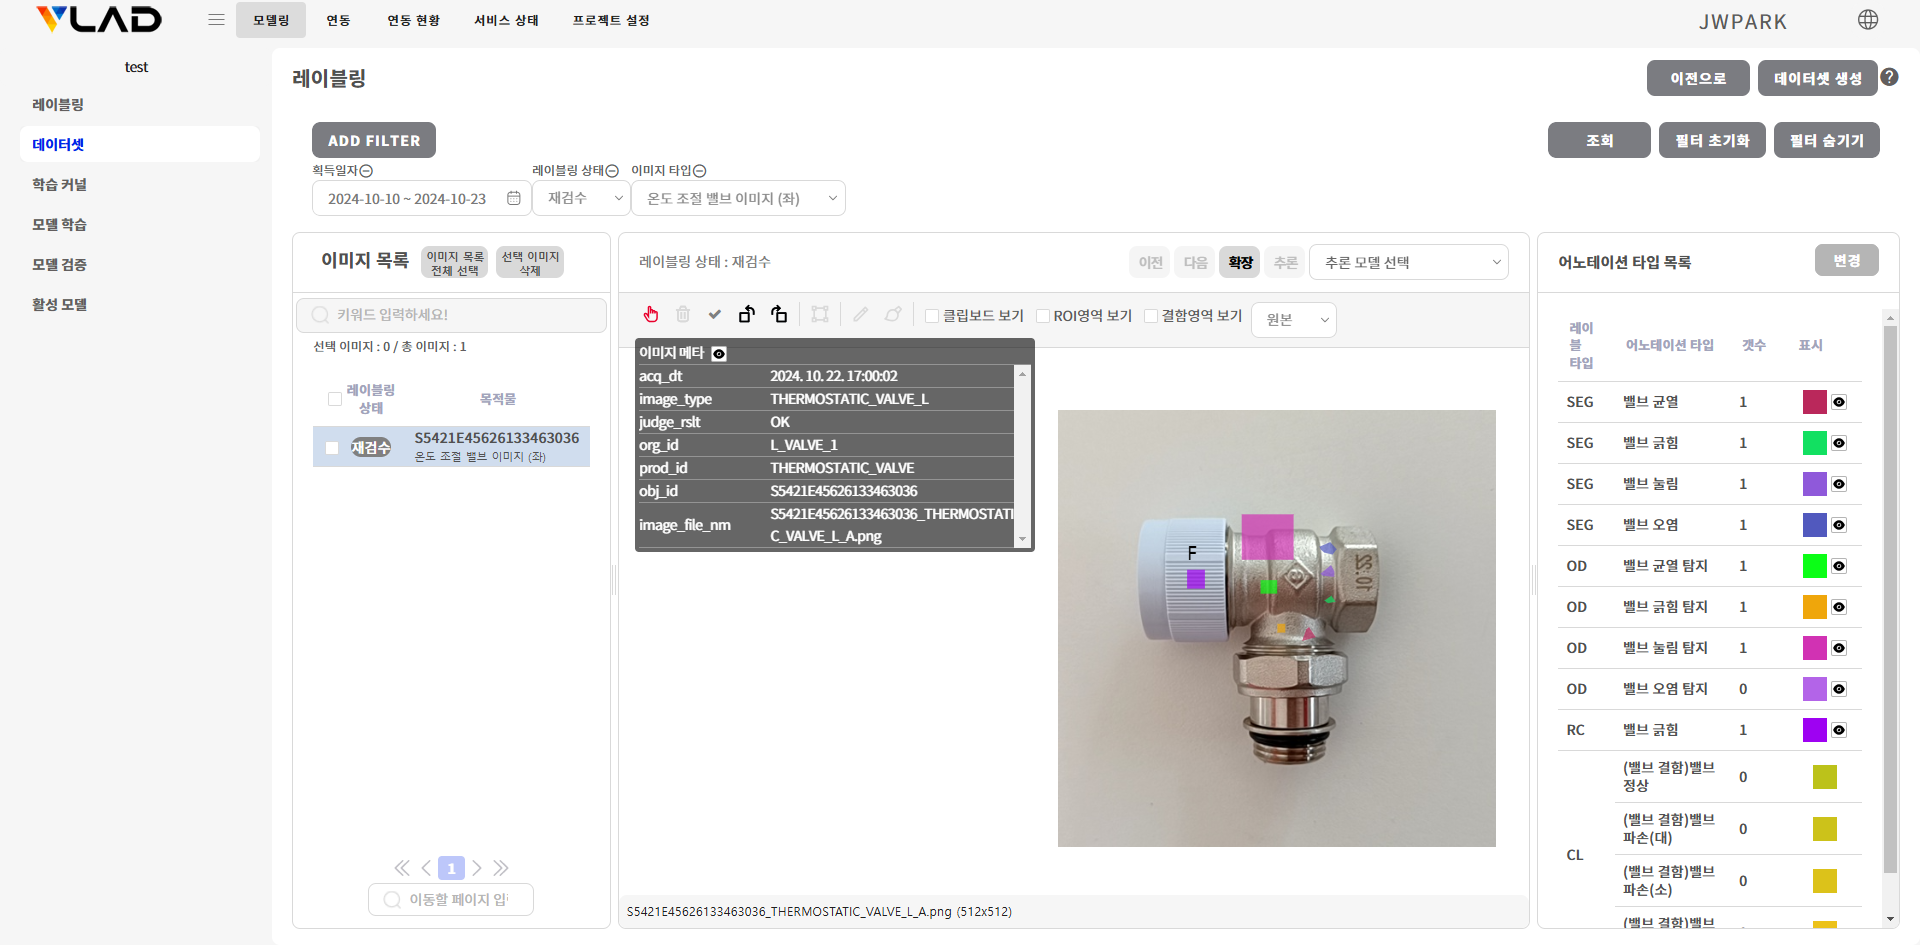Toggle visibility of 밸브 균열 annotation
Image resolution: width=1920 pixels, height=945 pixels.
1839,402
